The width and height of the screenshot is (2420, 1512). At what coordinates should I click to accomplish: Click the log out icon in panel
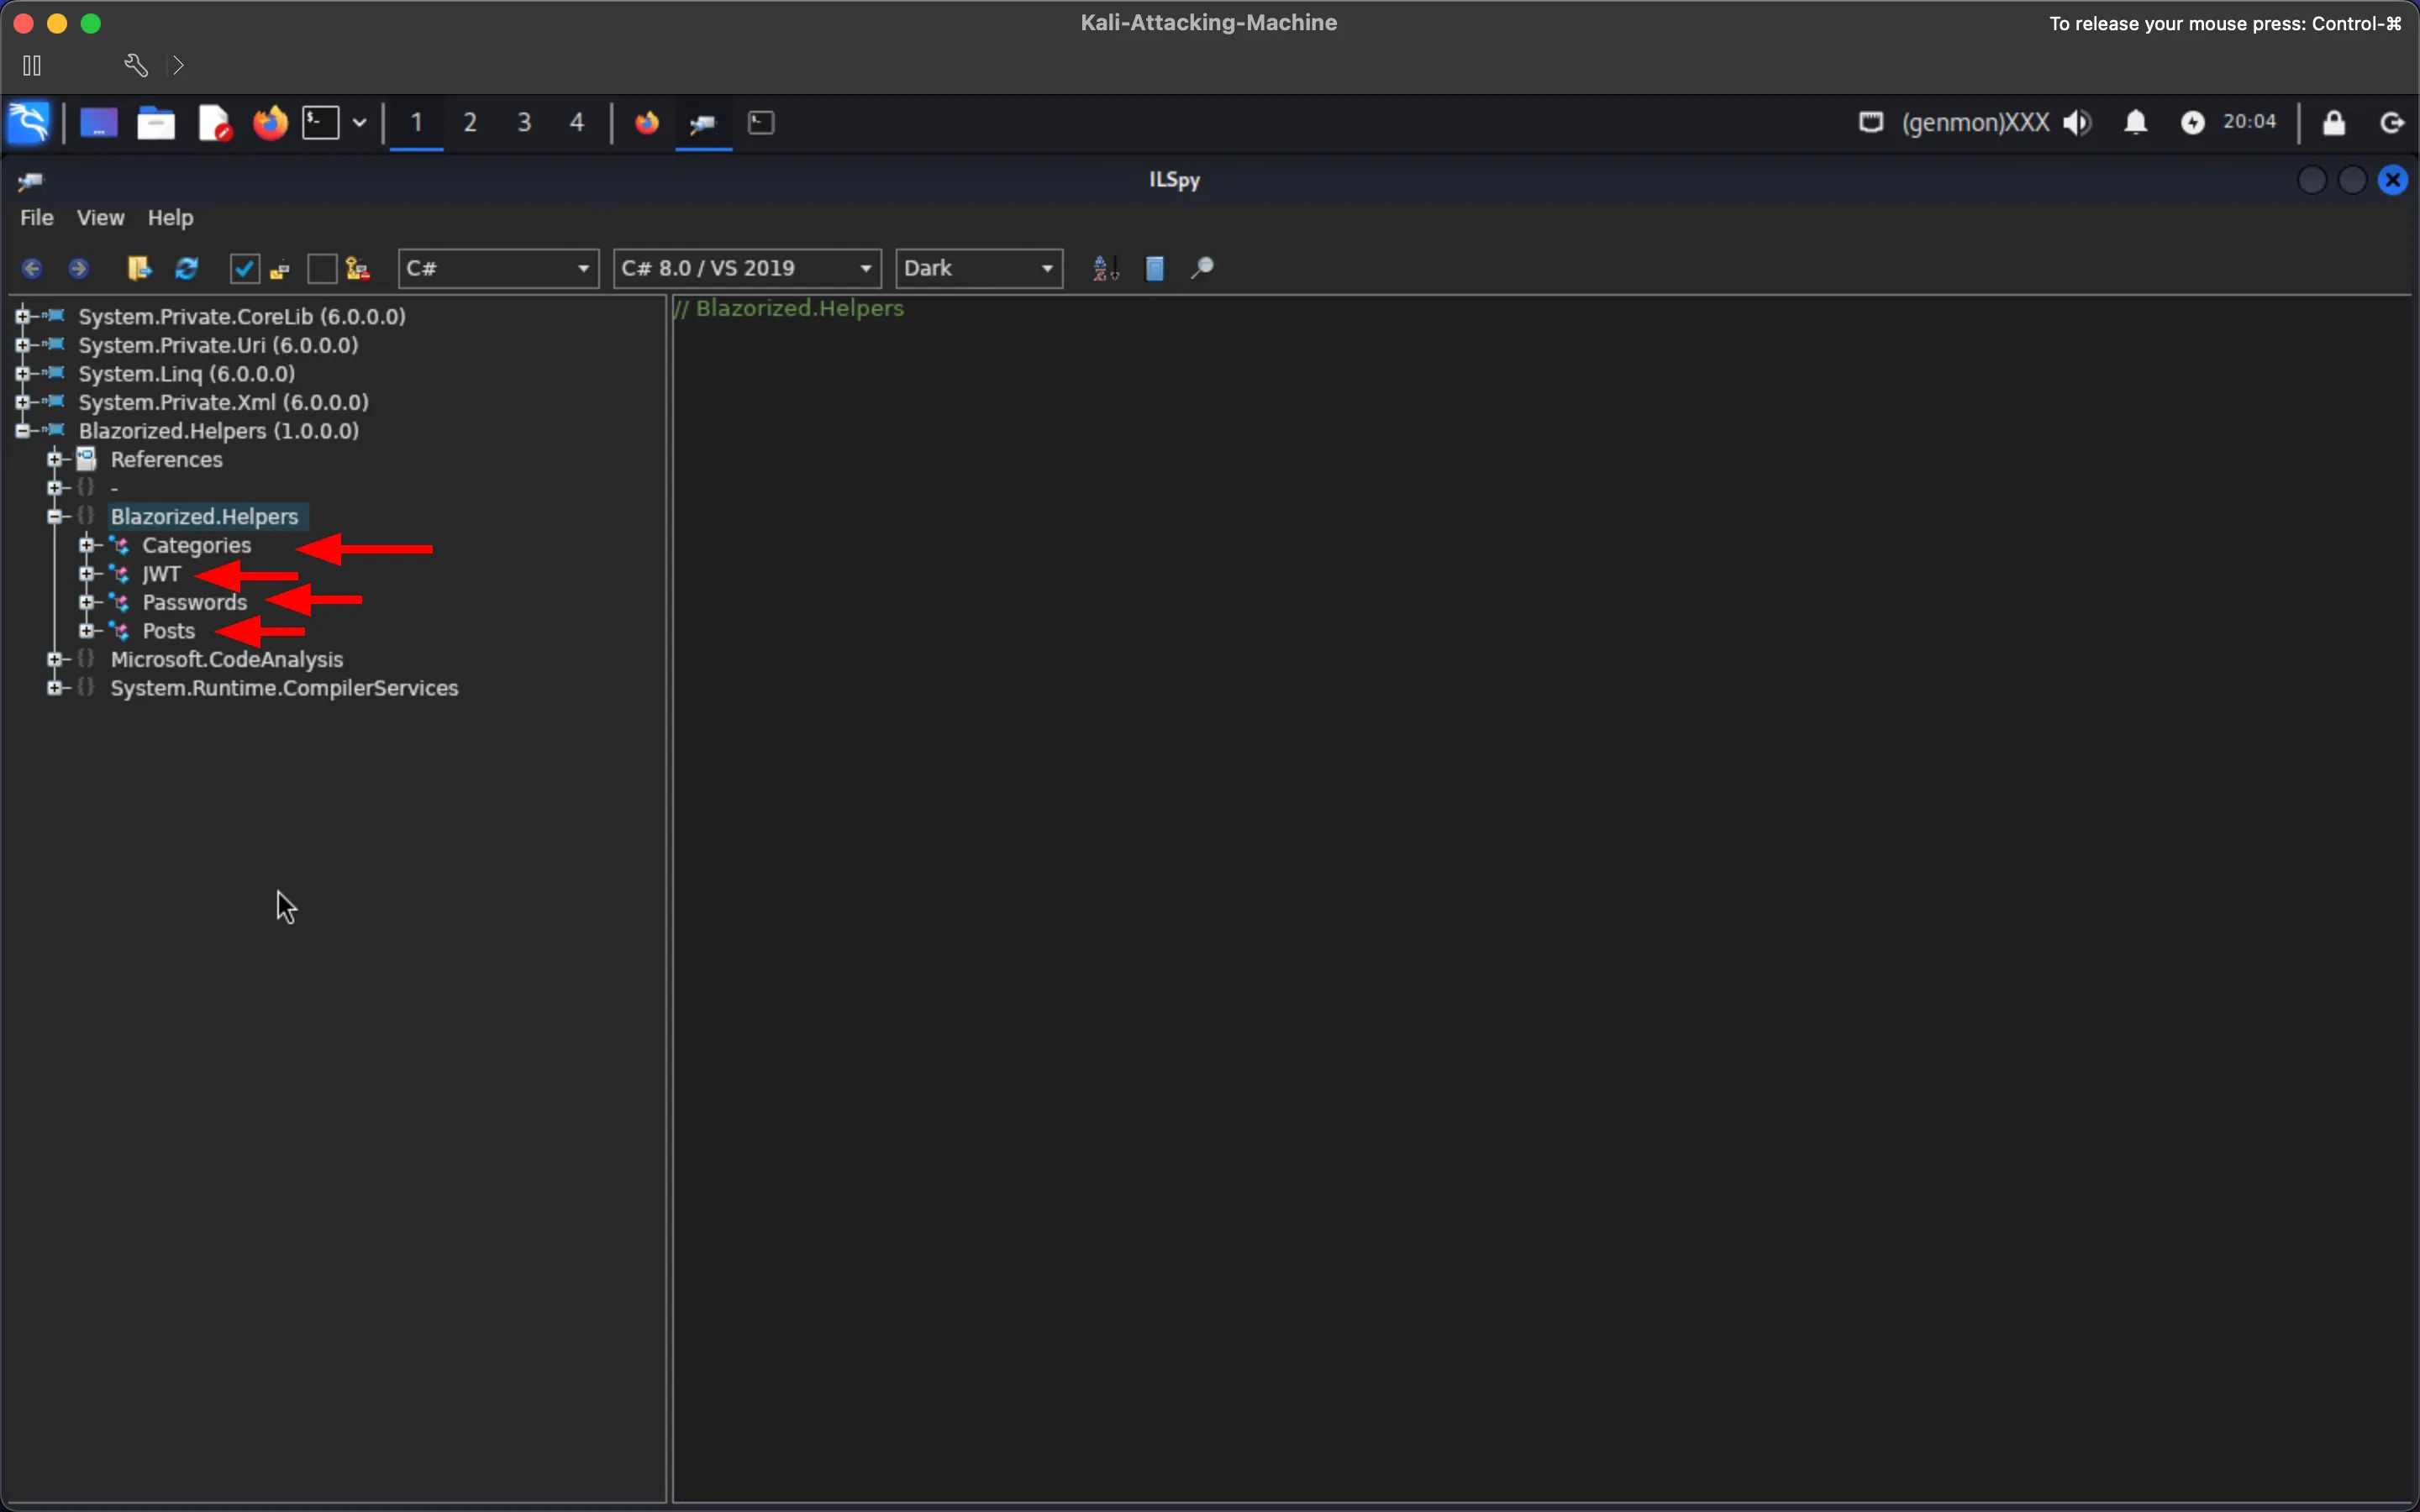point(2391,123)
